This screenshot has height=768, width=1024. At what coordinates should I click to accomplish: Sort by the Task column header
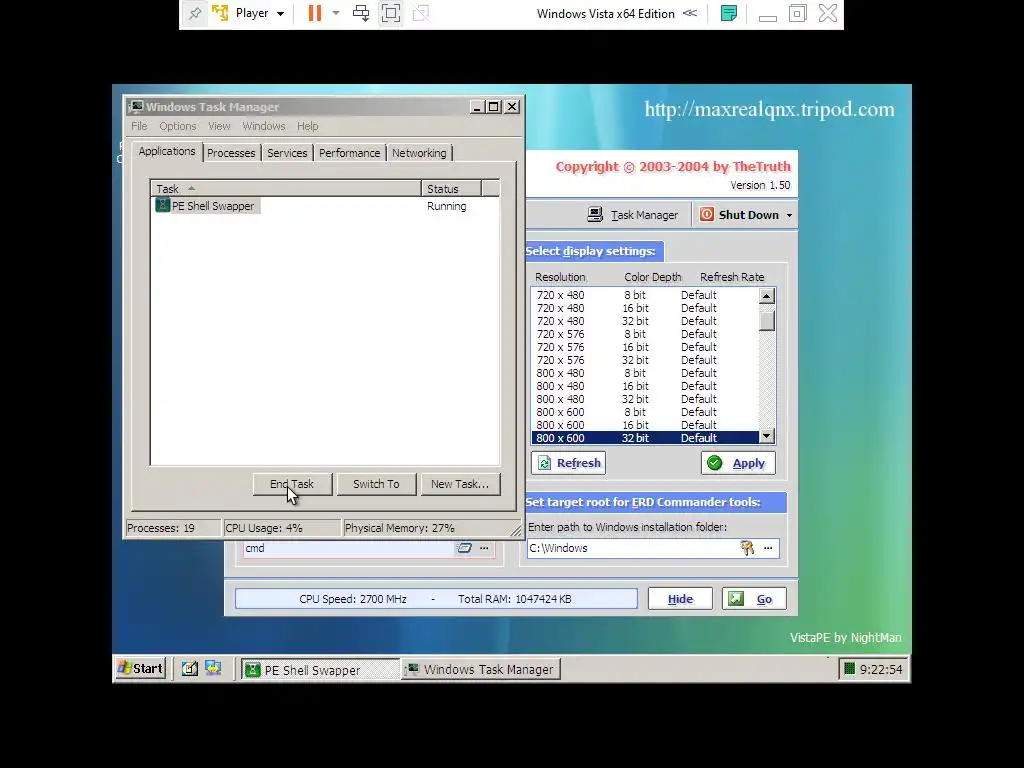(x=286, y=189)
